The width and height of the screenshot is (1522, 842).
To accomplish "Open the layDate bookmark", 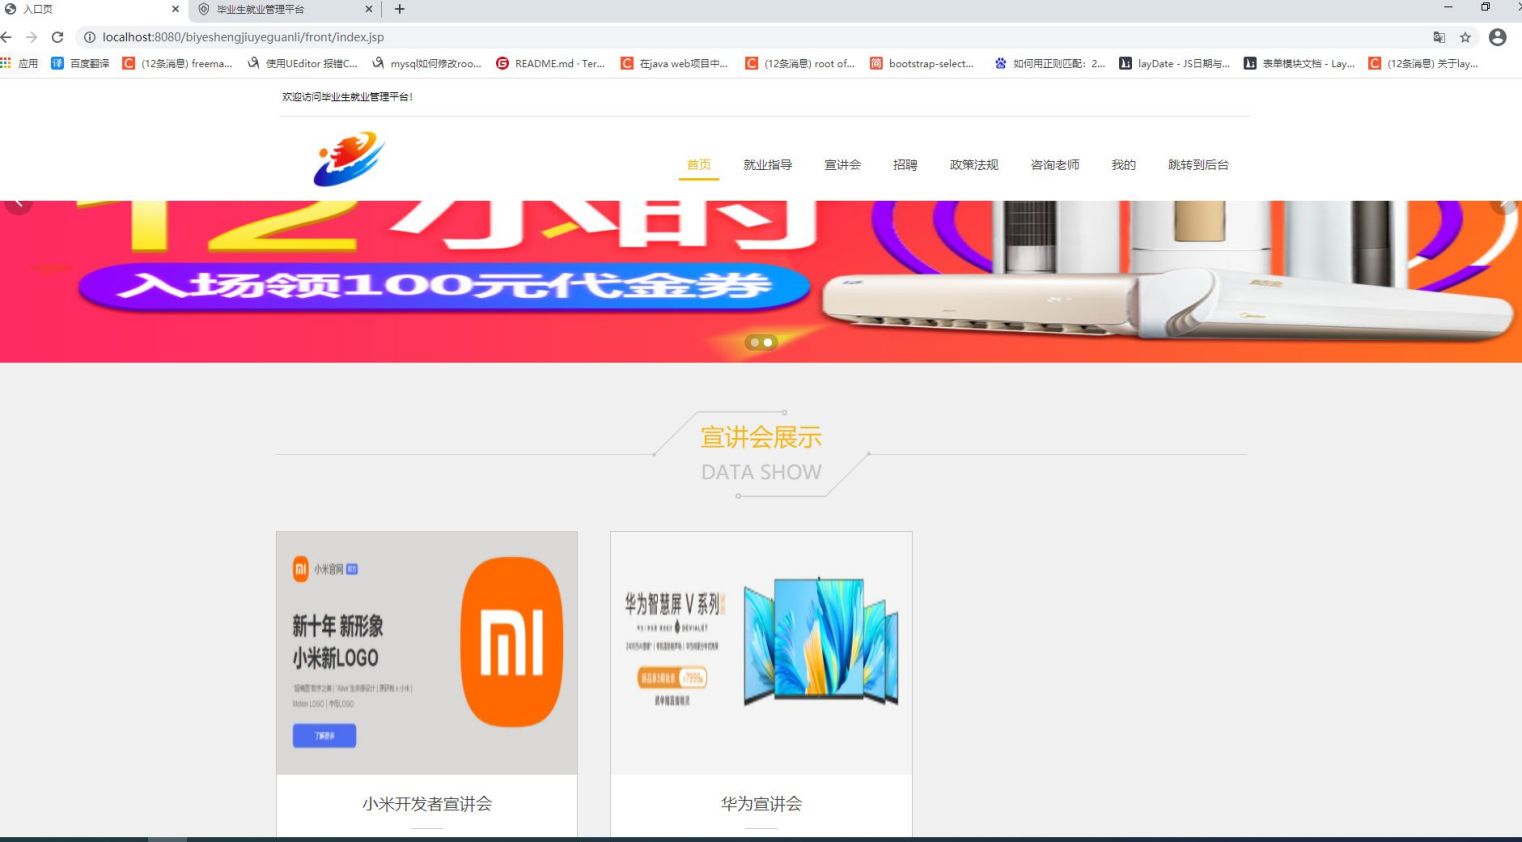I will [1174, 63].
